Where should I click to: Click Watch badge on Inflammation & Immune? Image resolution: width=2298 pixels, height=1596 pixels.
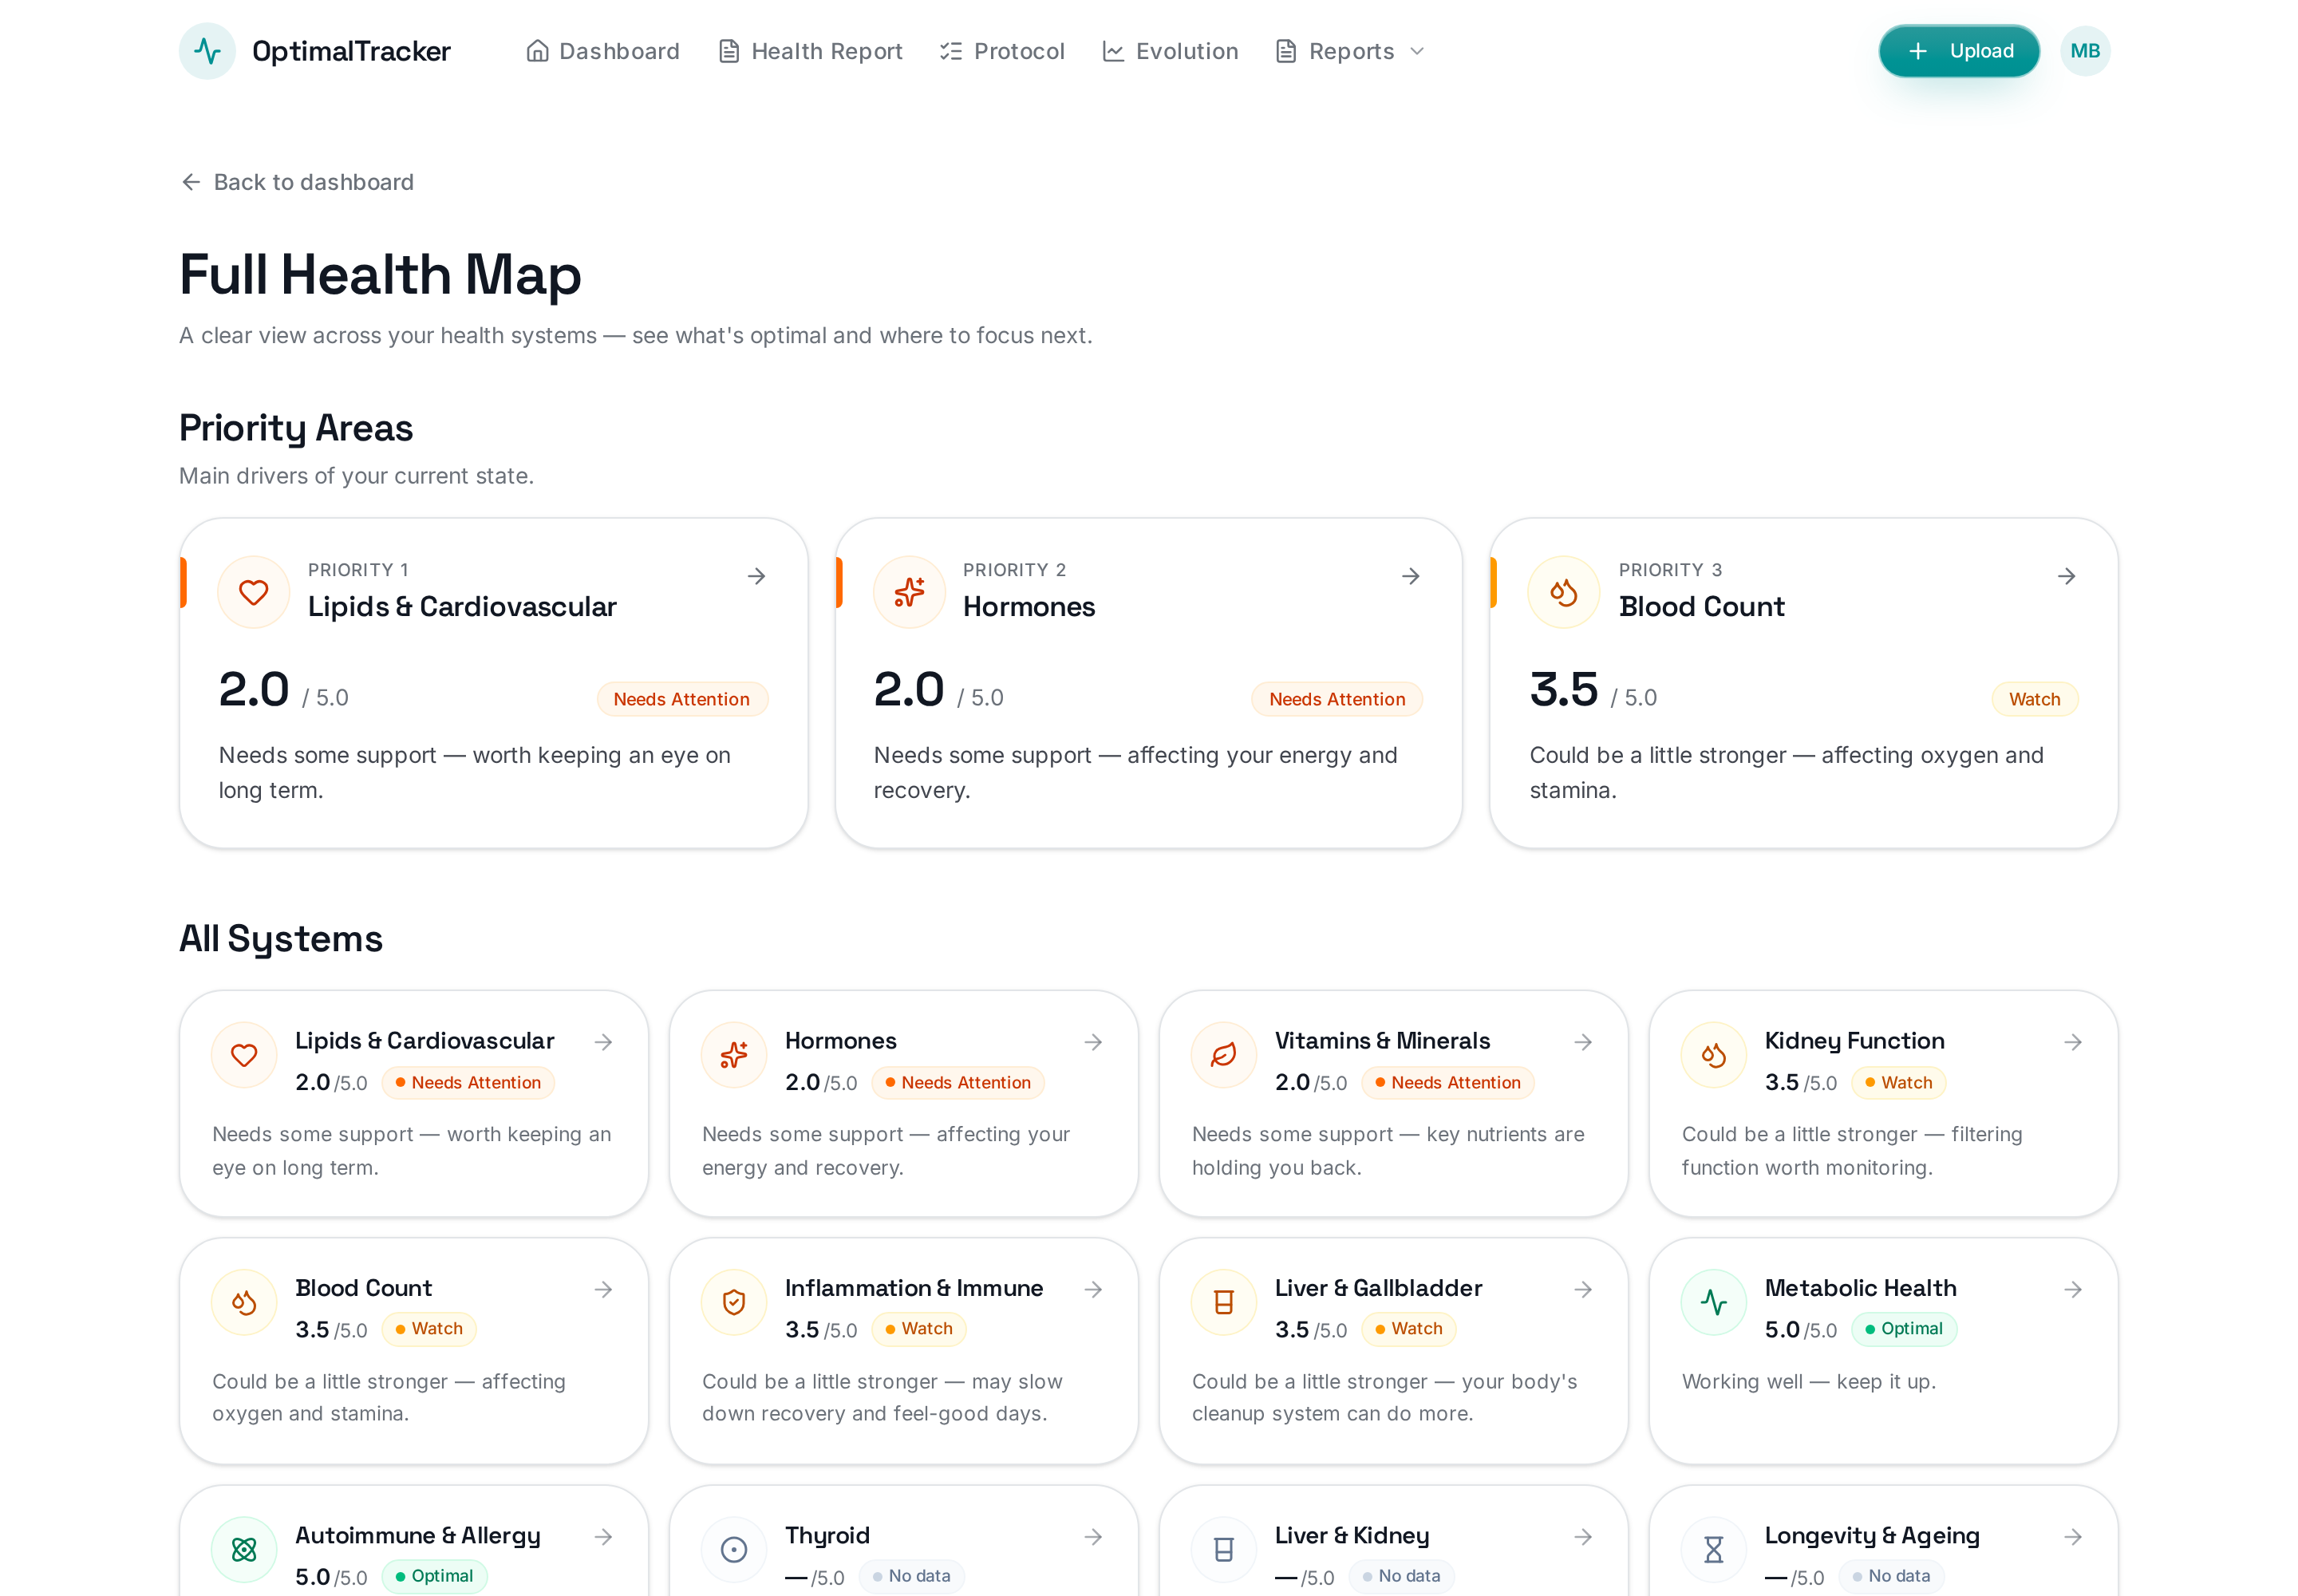point(918,1328)
